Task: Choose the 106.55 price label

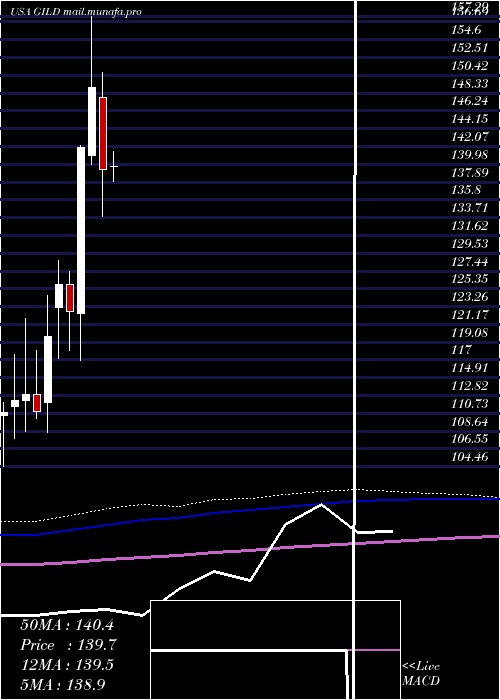Action: click(x=469, y=440)
